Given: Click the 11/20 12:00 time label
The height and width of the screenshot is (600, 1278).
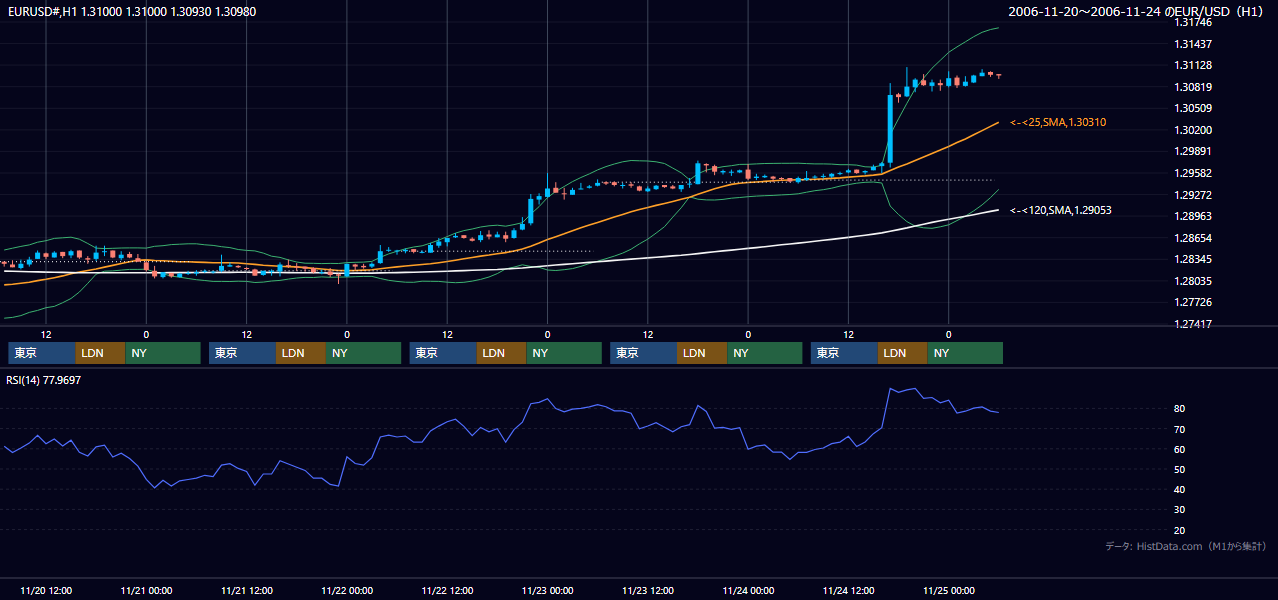Looking at the screenshot, I should click(x=45, y=590).
